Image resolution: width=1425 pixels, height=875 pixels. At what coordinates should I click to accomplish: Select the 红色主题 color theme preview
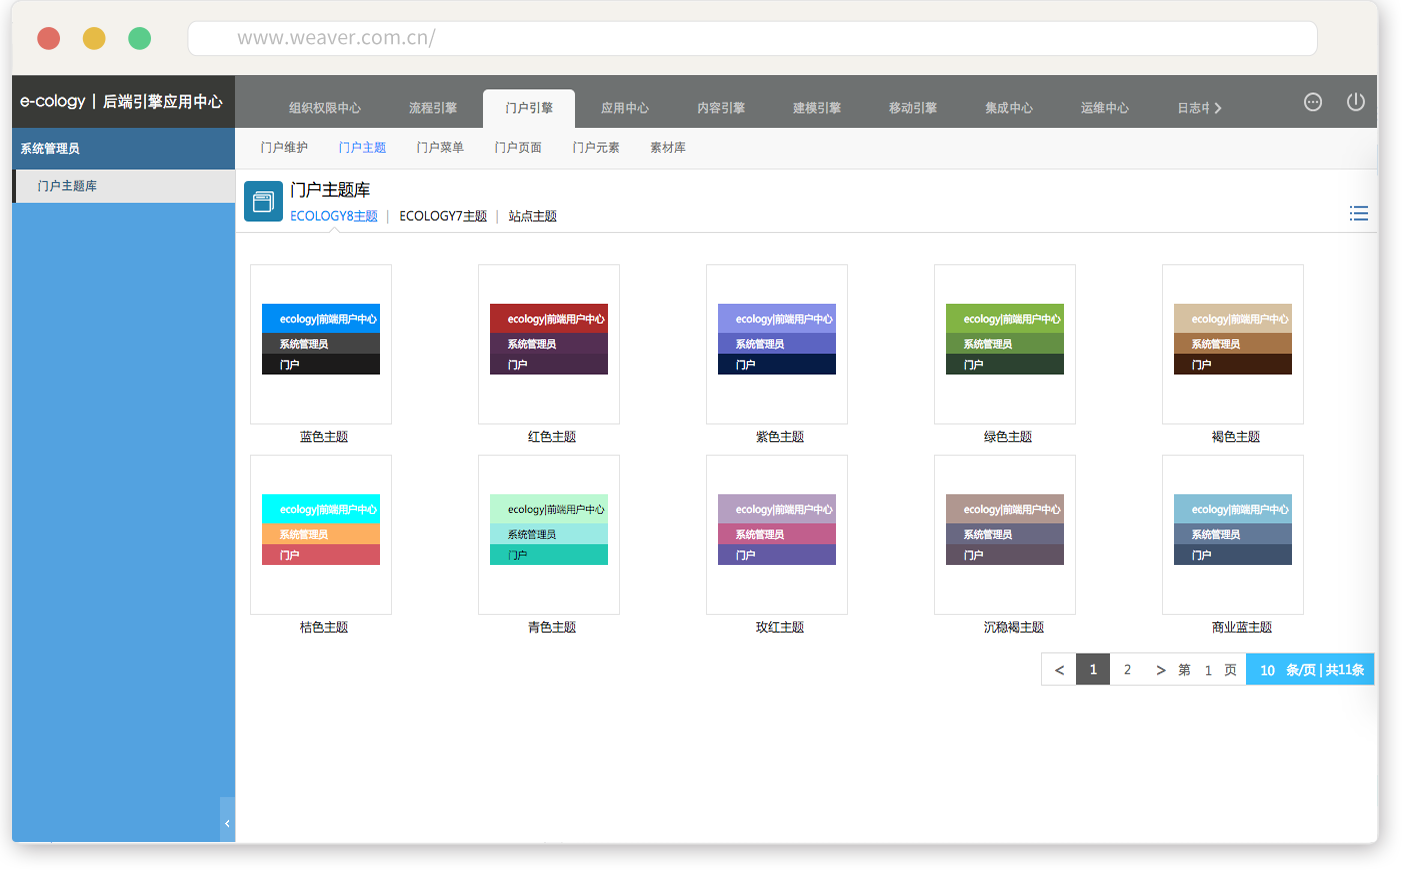click(549, 345)
